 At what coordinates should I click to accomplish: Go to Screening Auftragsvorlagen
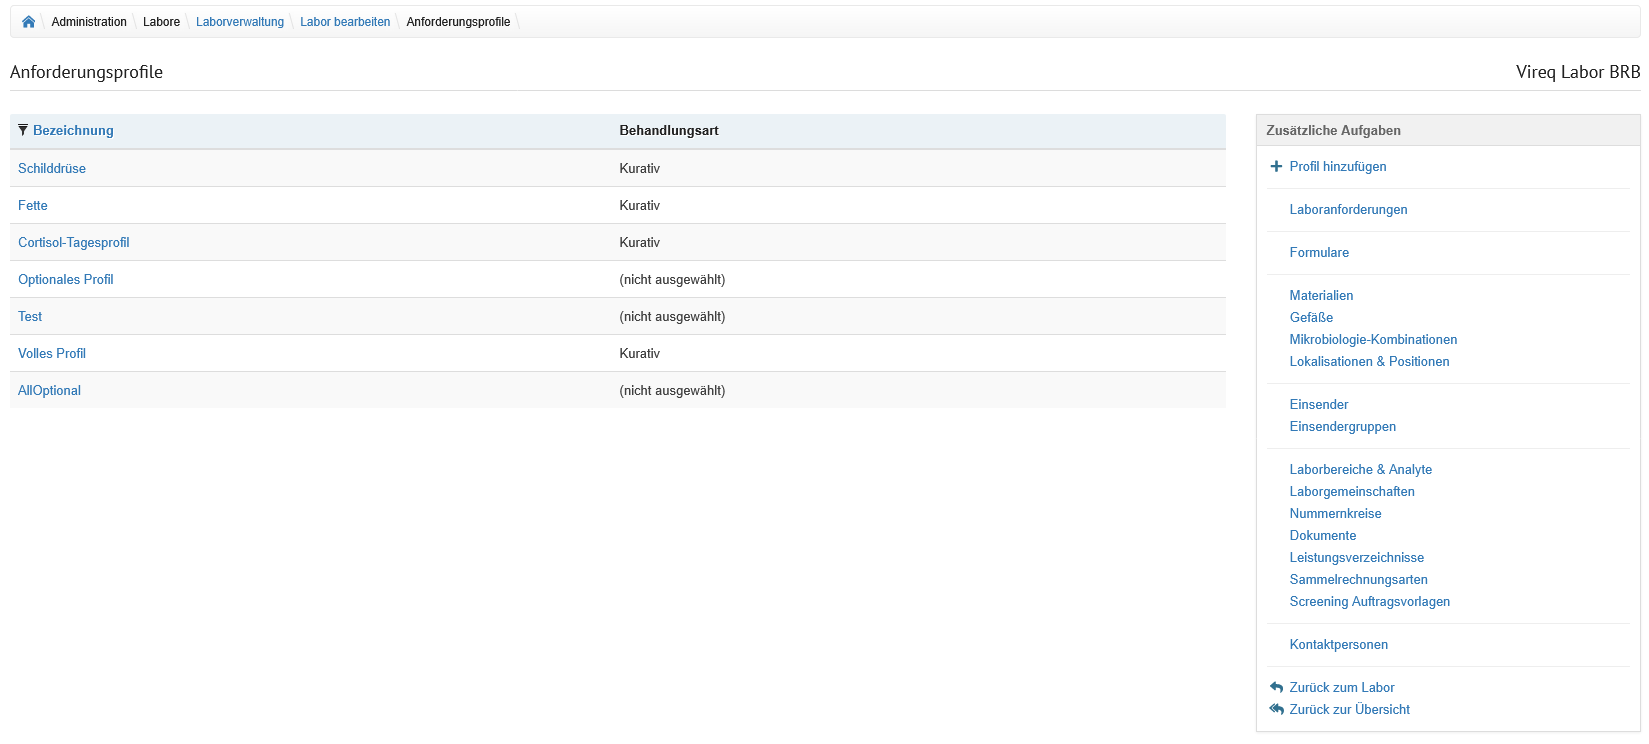click(1369, 602)
